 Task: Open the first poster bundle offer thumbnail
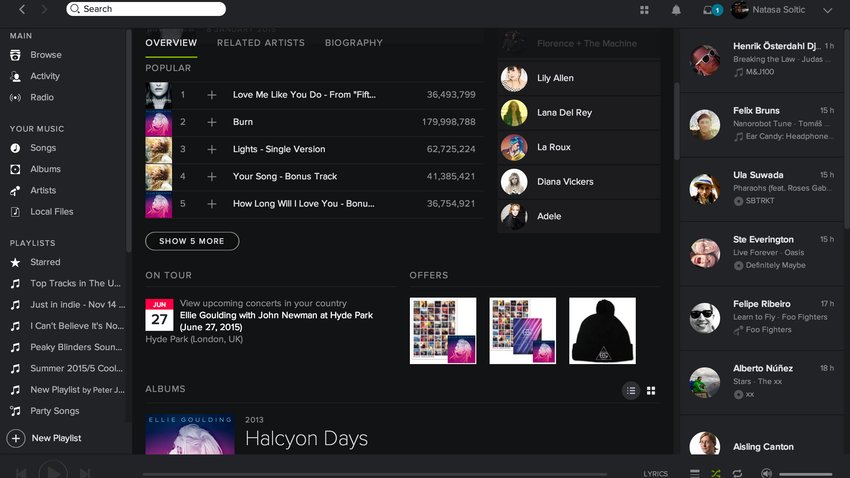pos(443,331)
